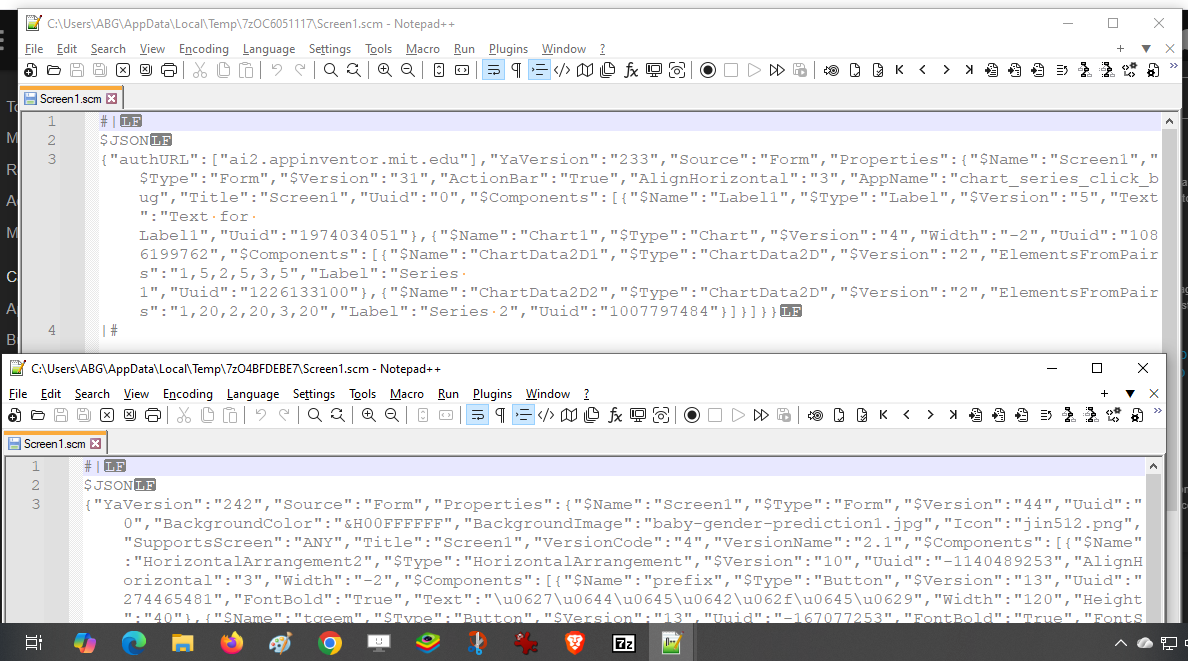Click Zoom out icon in upper window
Image resolution: width=1188 pixels, height=661 pixels.
pyautogui.click(x=408, y=70)
